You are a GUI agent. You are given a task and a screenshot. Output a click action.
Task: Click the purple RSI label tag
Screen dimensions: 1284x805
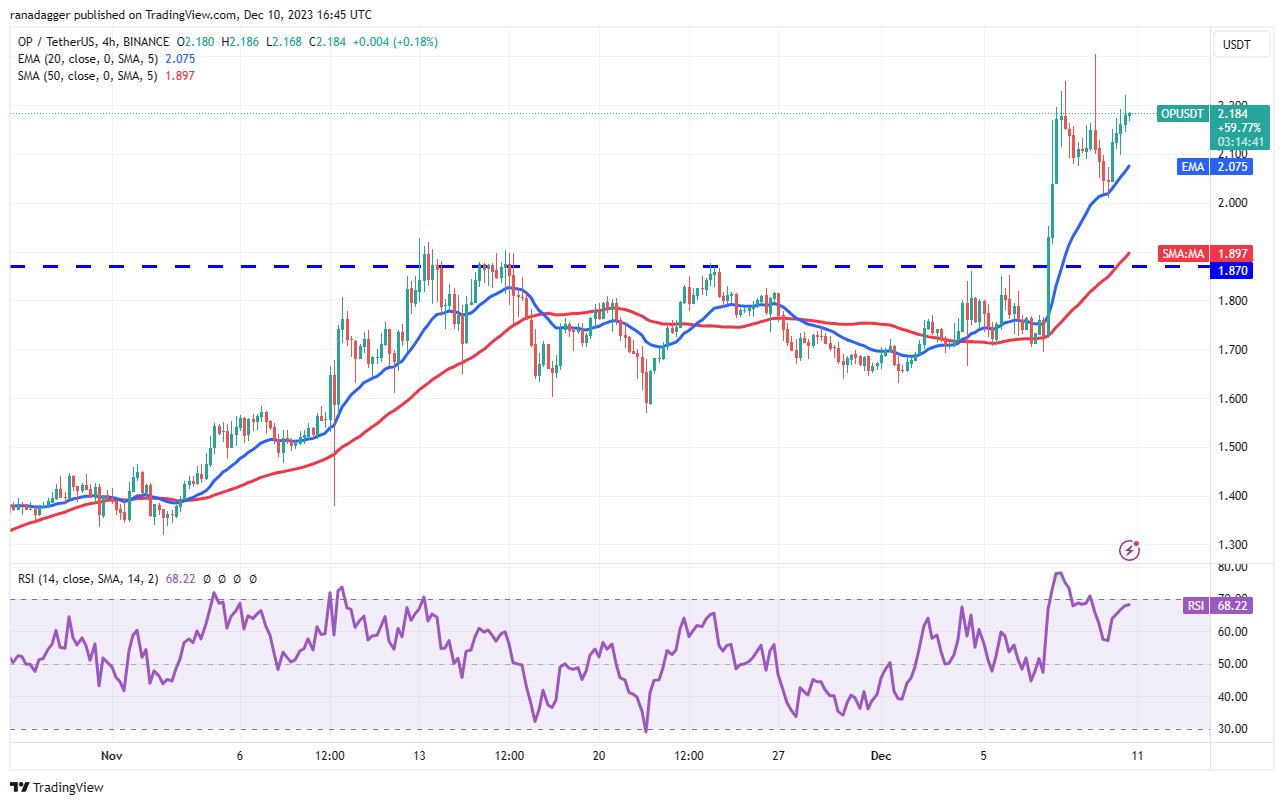pos(1195,605)
